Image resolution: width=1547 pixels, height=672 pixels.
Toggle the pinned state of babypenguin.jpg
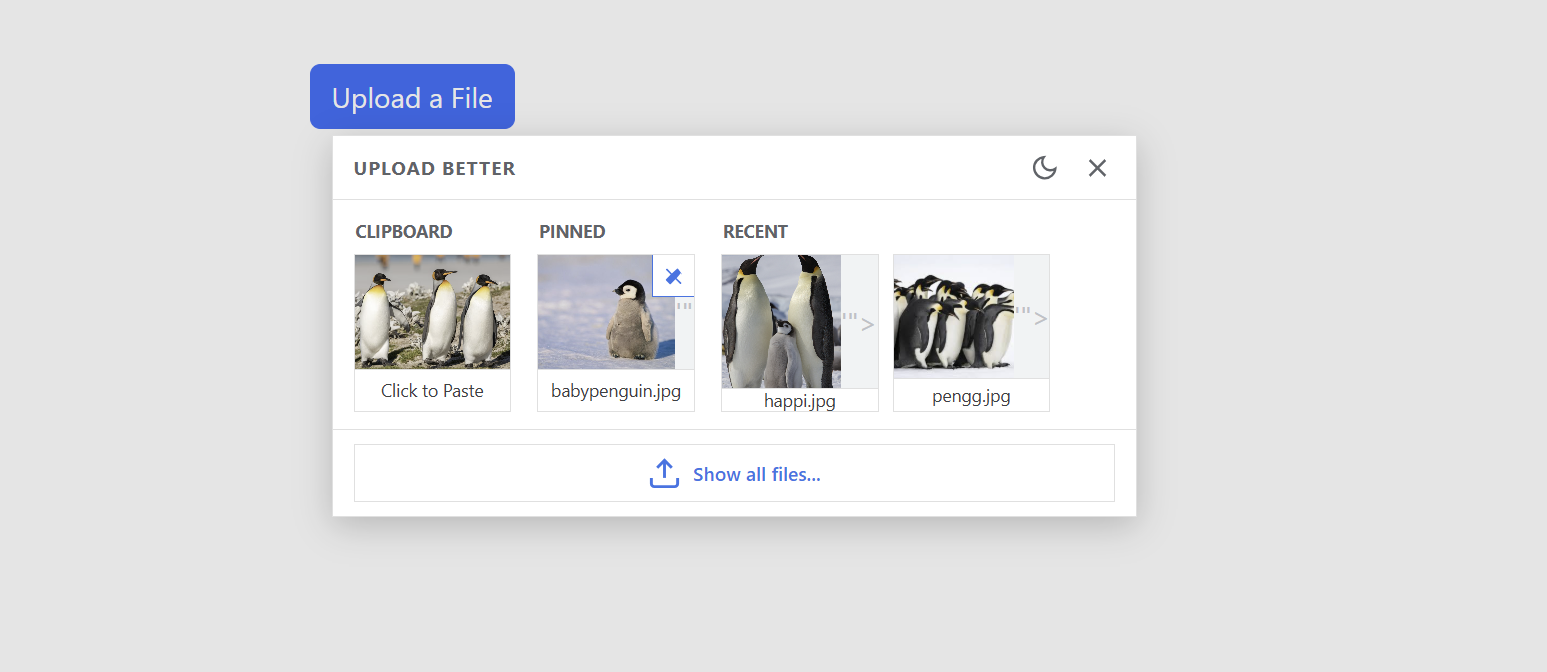coord(673,275)
